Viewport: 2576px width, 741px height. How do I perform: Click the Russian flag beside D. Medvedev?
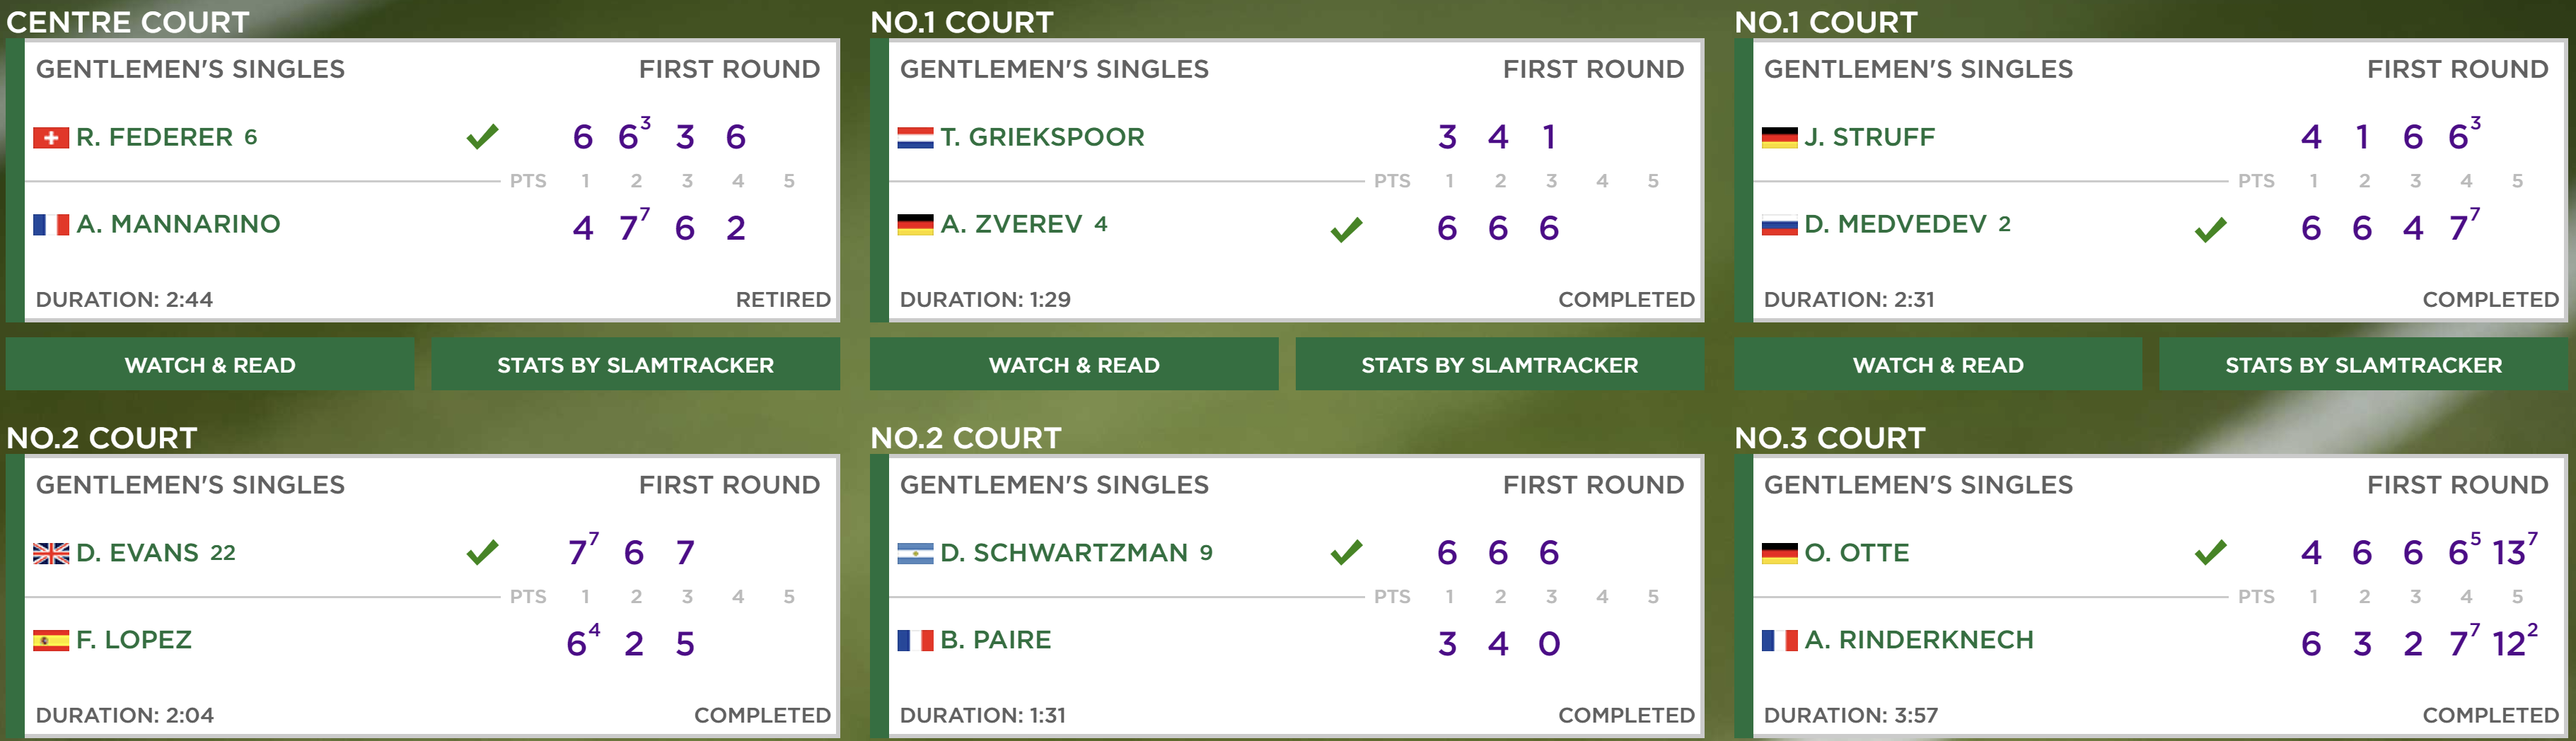1779,225
